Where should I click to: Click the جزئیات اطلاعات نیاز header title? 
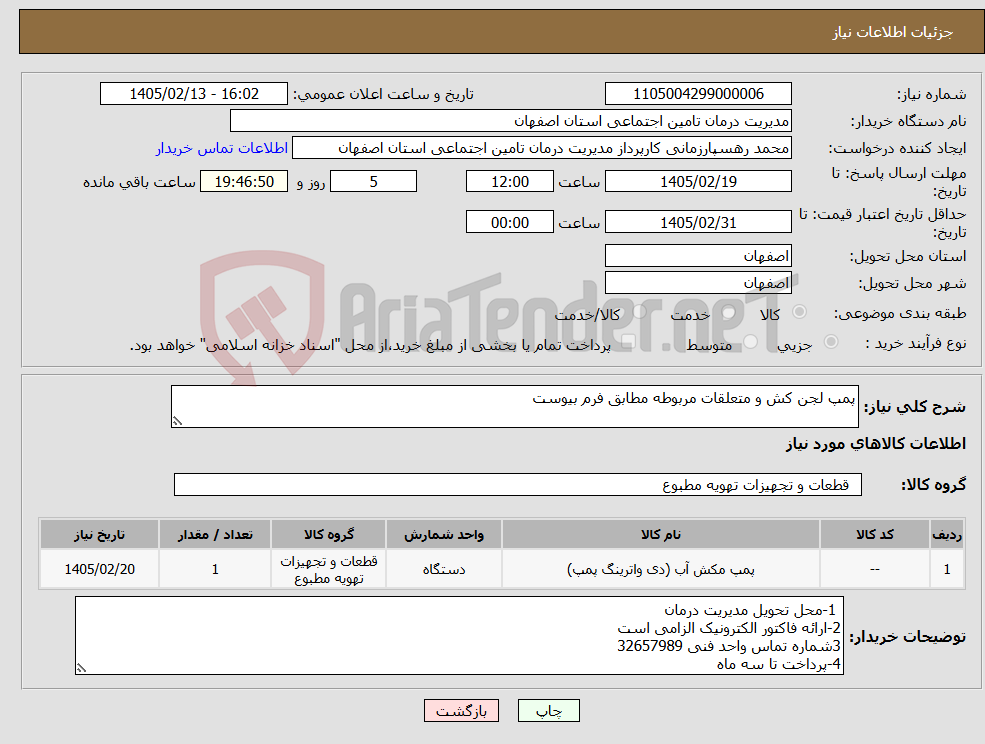pos(893,32)
